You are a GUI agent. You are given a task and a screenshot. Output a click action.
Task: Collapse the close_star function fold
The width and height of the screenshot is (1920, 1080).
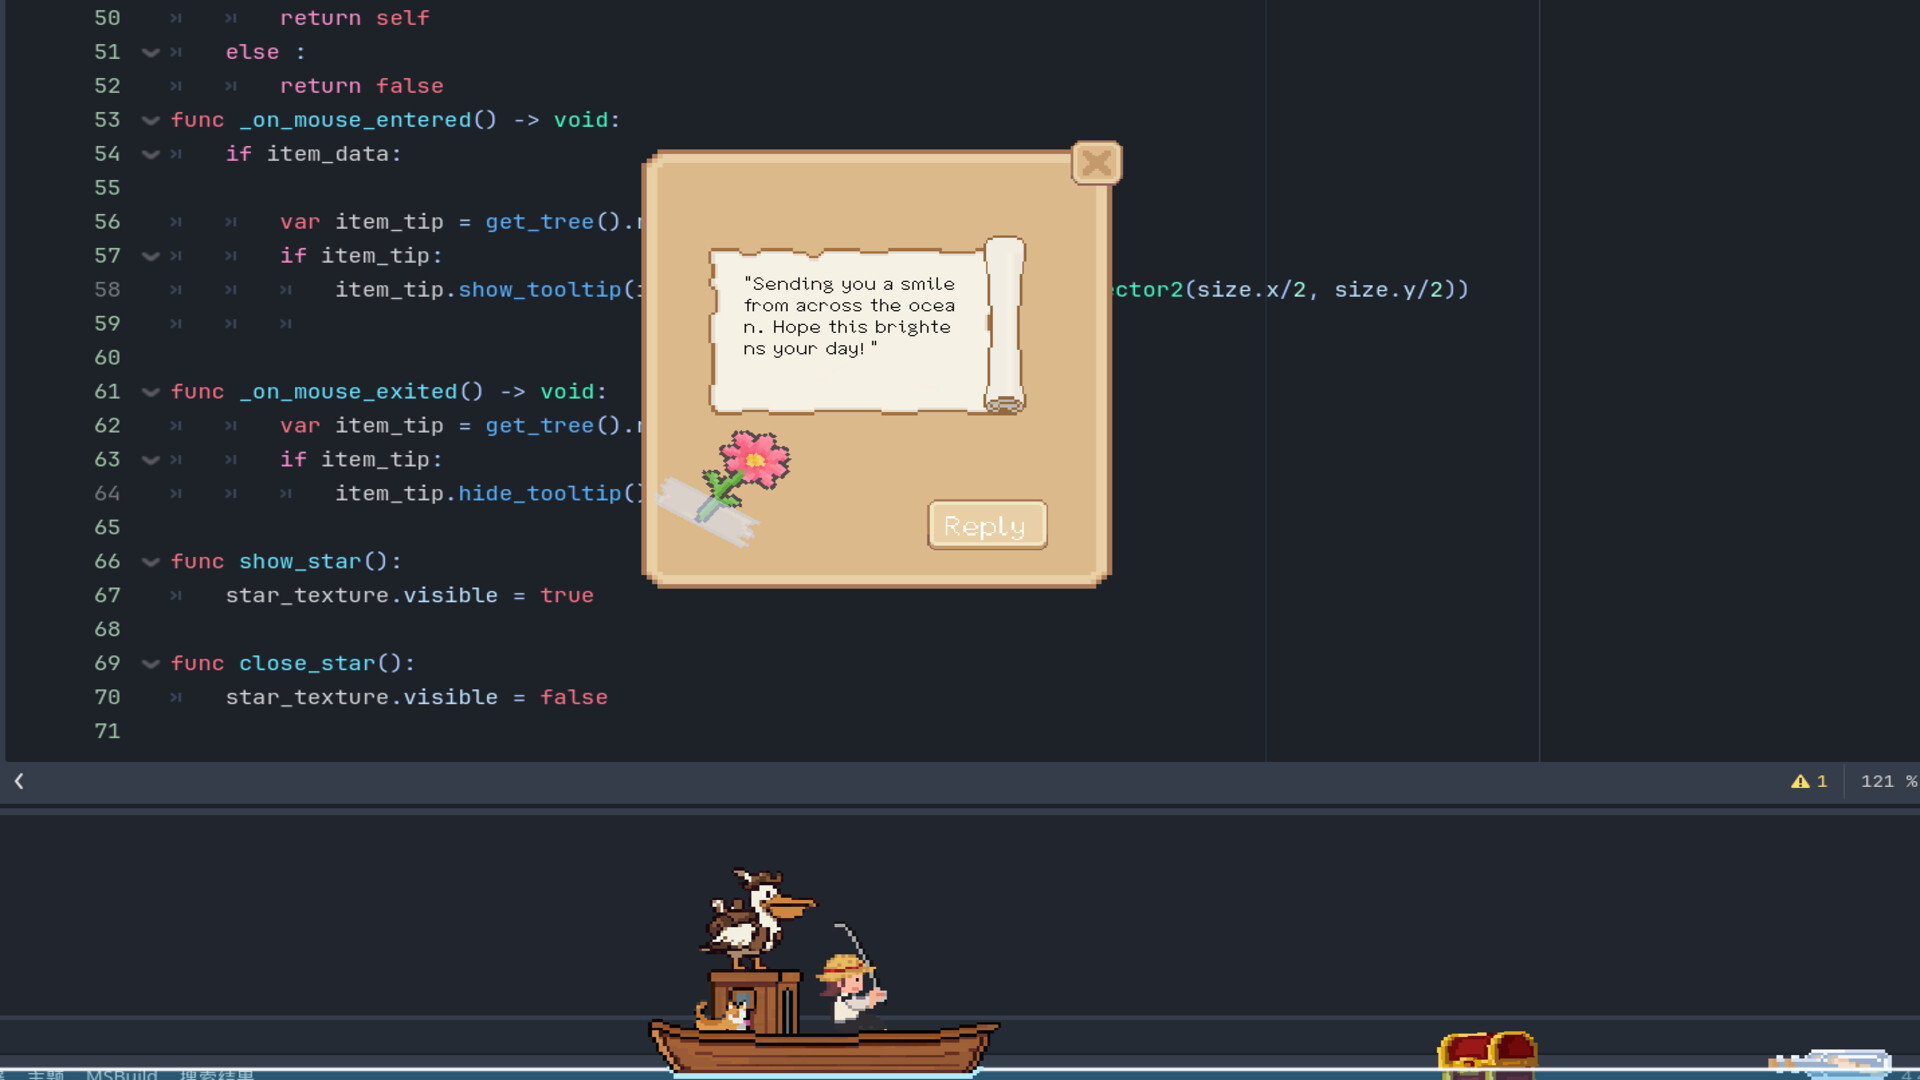[x=150, y=663]
